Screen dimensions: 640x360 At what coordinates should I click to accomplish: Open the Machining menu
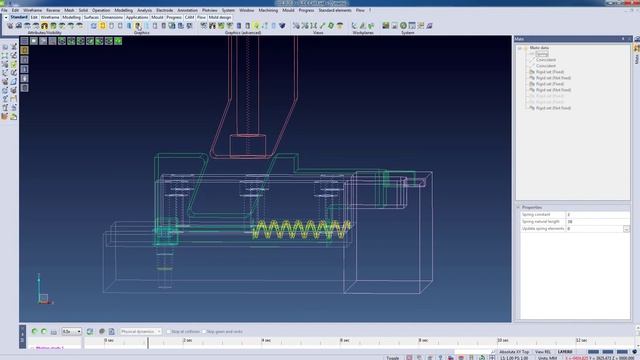(268, 10)
